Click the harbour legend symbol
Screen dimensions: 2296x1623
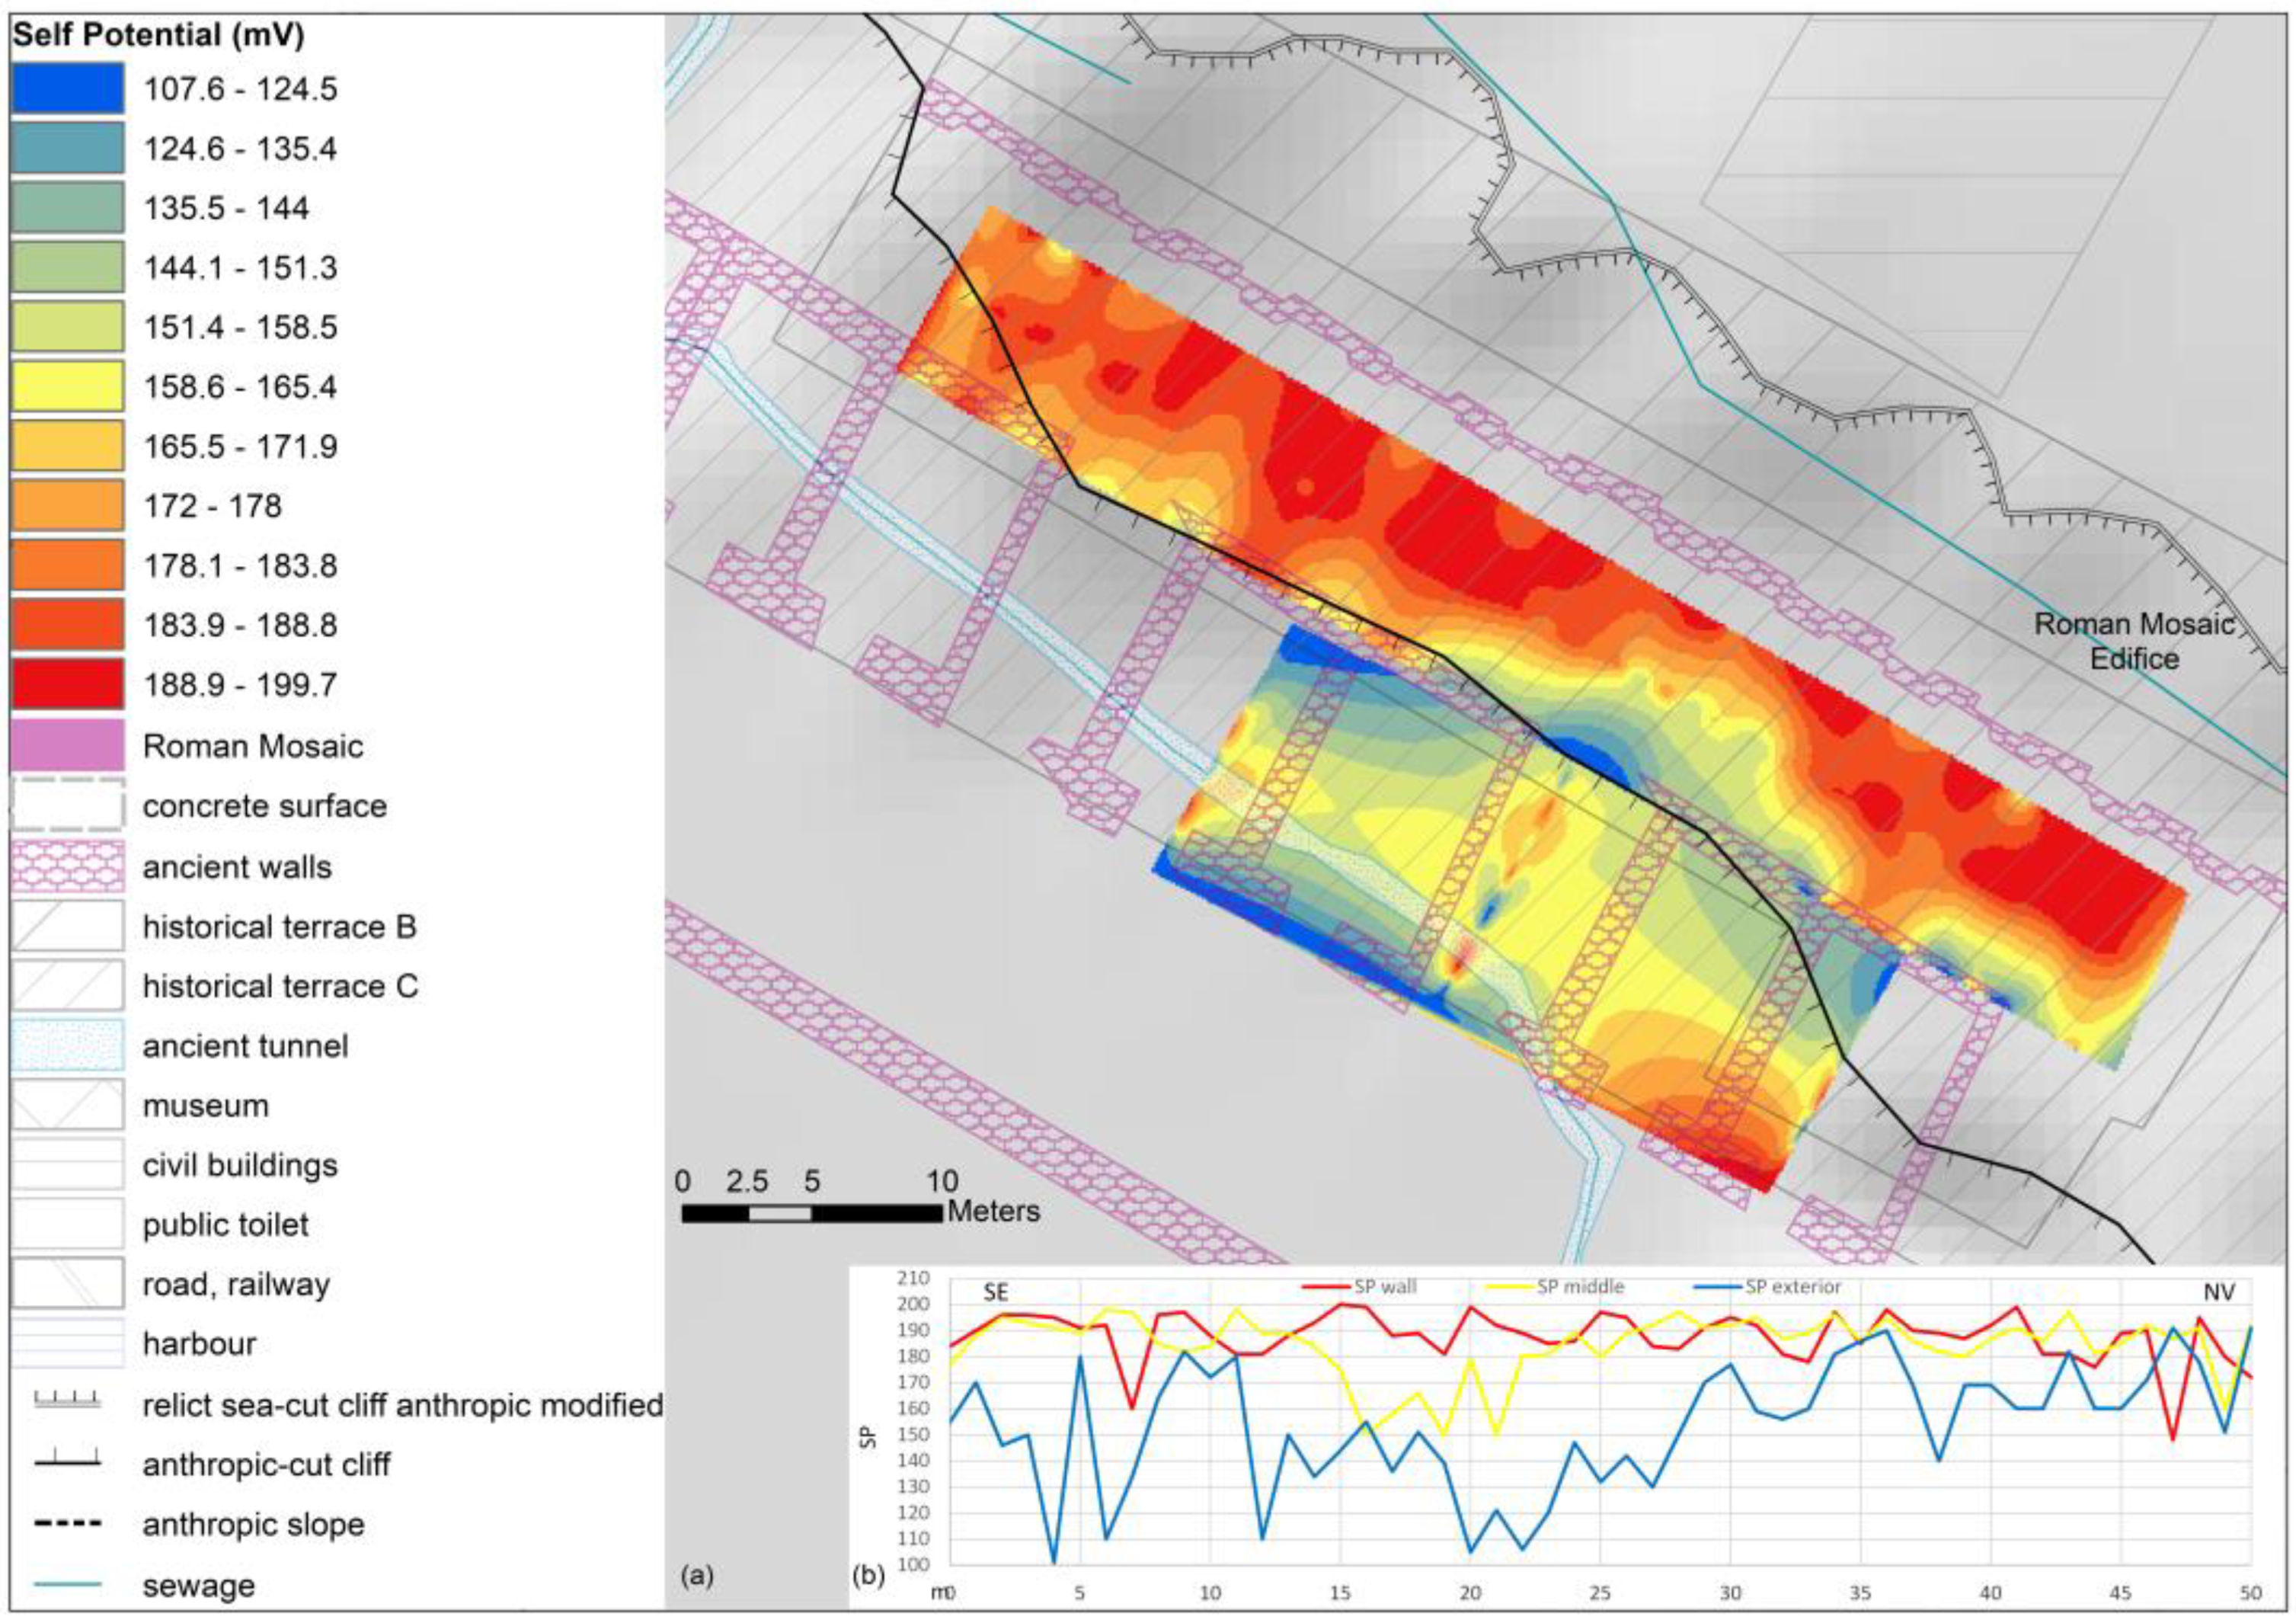(67, 1343)
